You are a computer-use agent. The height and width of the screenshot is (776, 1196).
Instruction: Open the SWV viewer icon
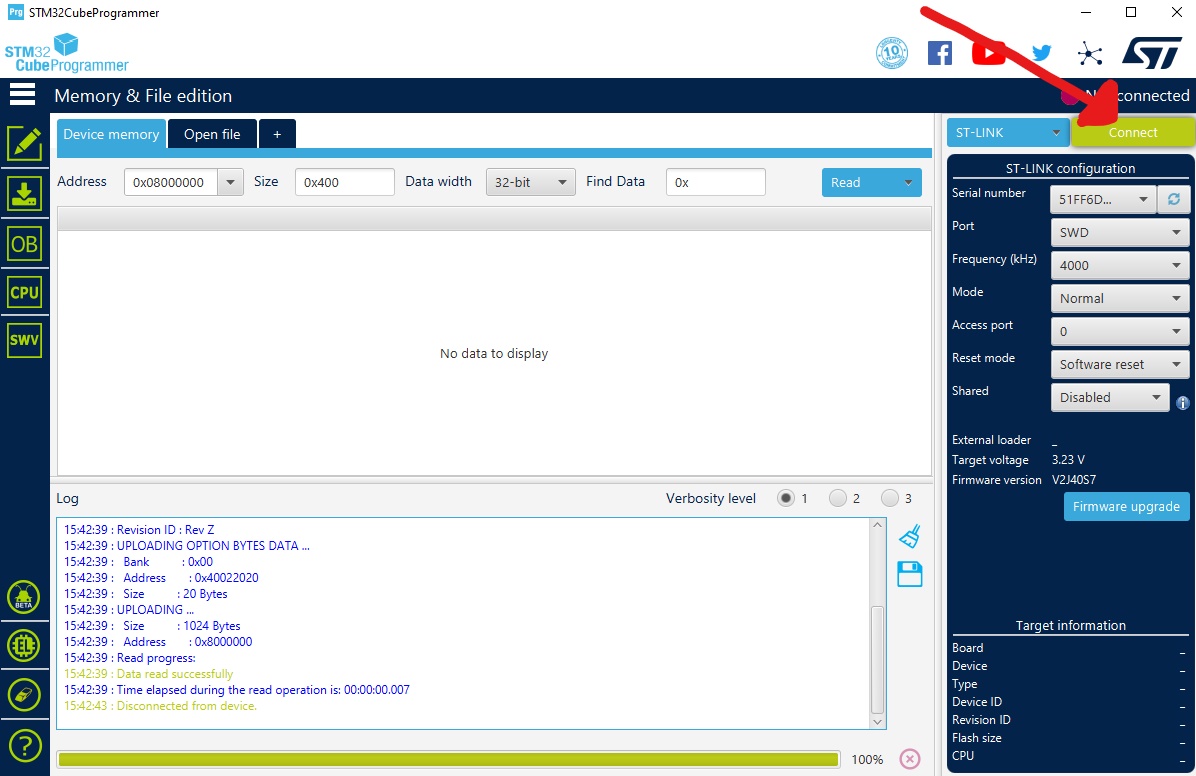coord(24,340)
